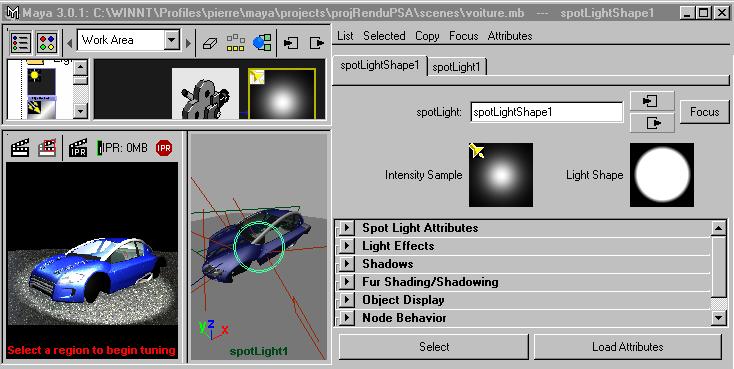The width and height of the screenshot is (734, 369).
Task: Click output connections icon below input icon
Action: [x=652, y=123]
